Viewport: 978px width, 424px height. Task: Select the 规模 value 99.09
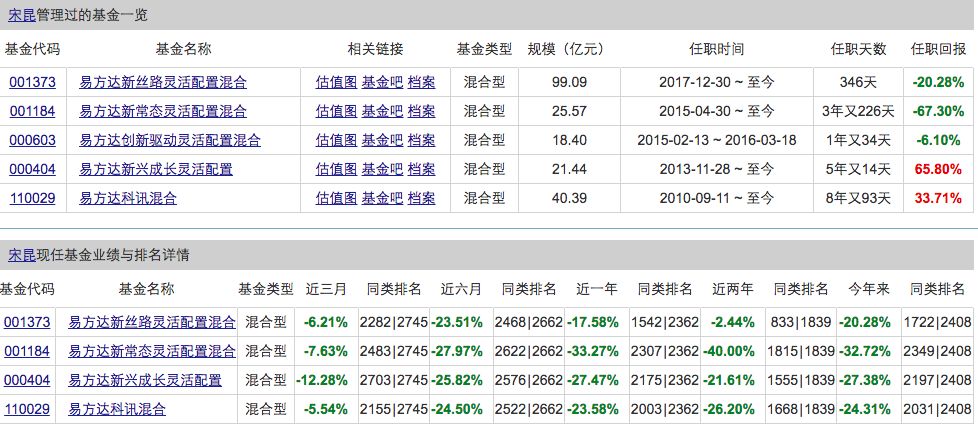click(x=569, y=82)
